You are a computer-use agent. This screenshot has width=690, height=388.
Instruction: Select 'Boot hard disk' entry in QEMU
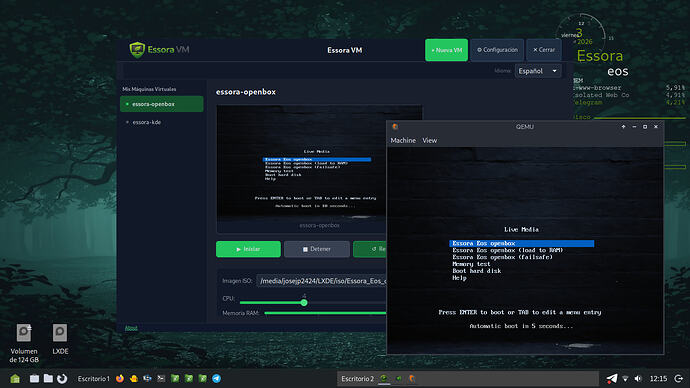pos(477,271)
